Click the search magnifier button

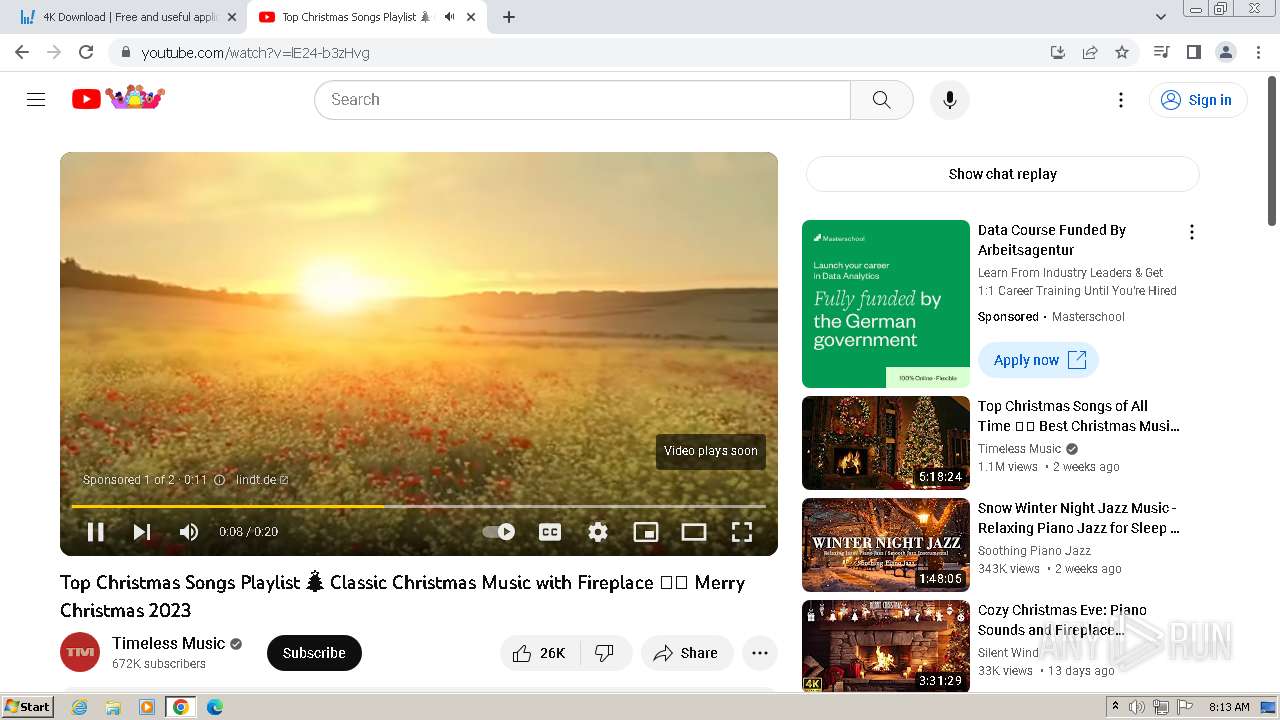(881, 99)
